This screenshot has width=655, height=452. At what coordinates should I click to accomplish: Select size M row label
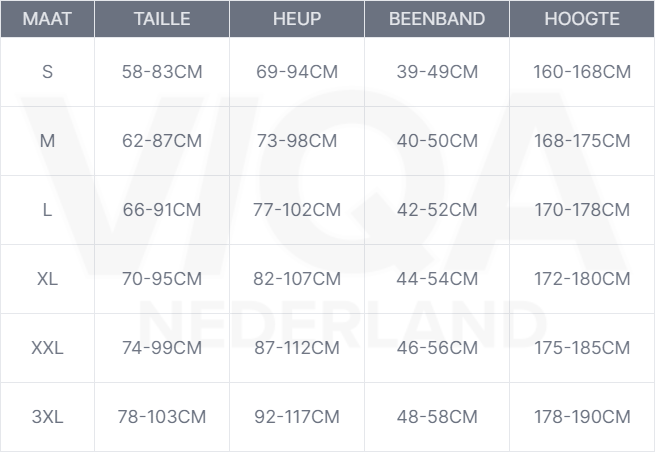click(x=47, y=141)
